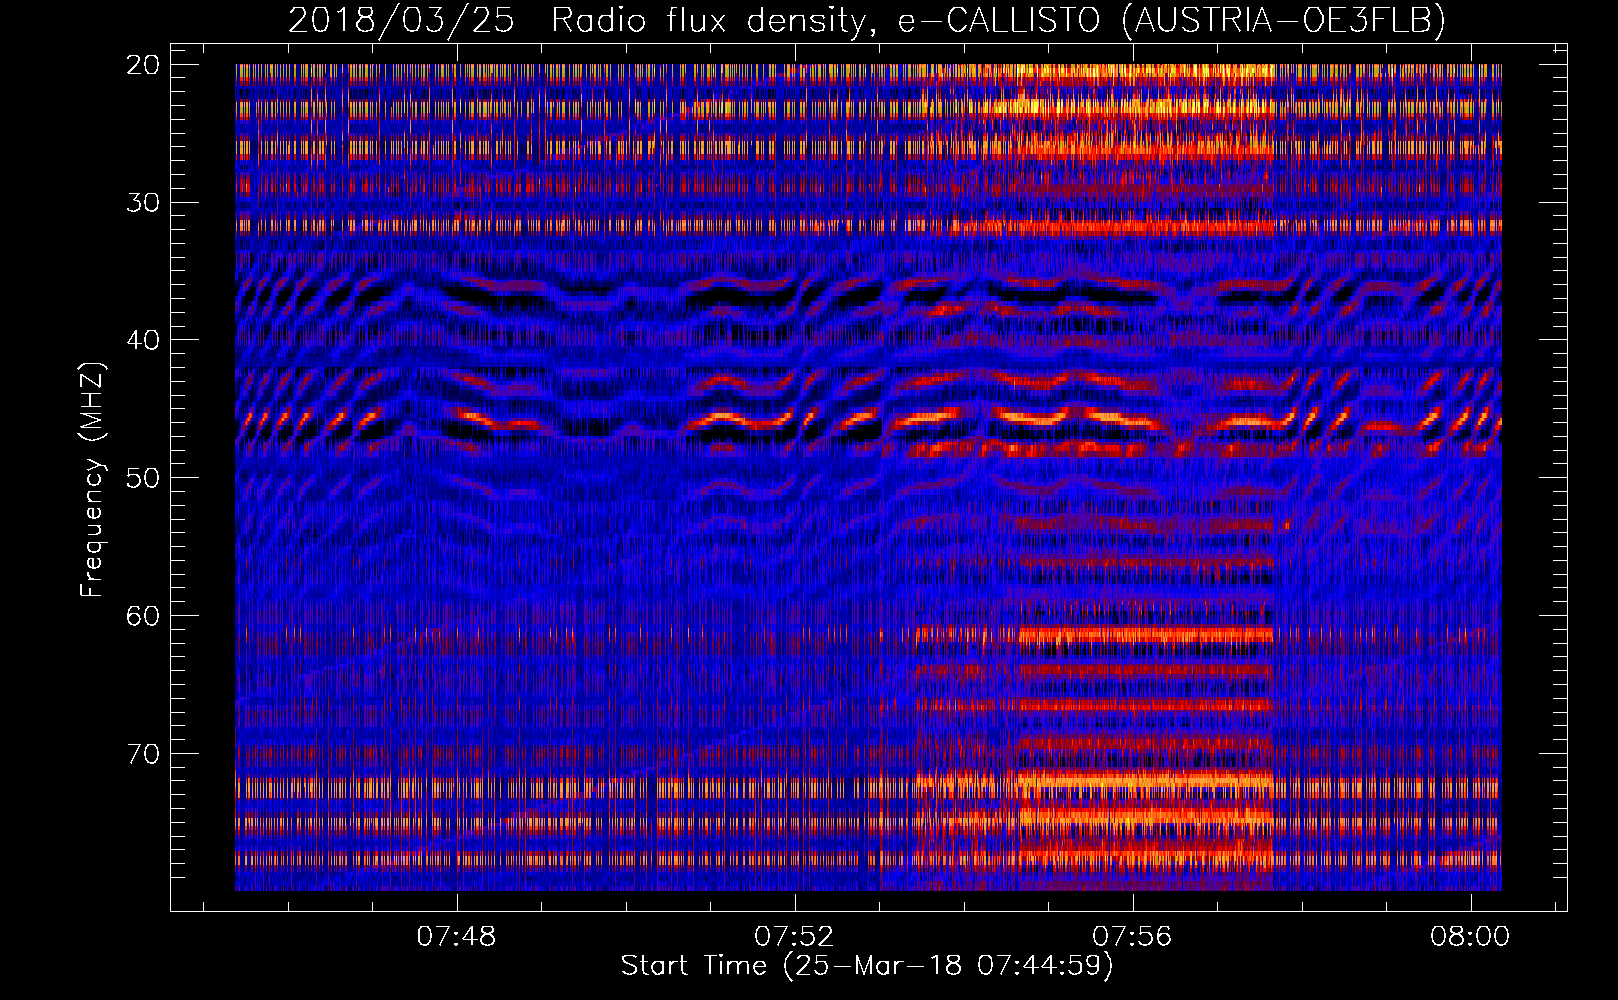Click the 'Start Time (25-Mar-18 07:44:59)' label

(x=867, y=966)
